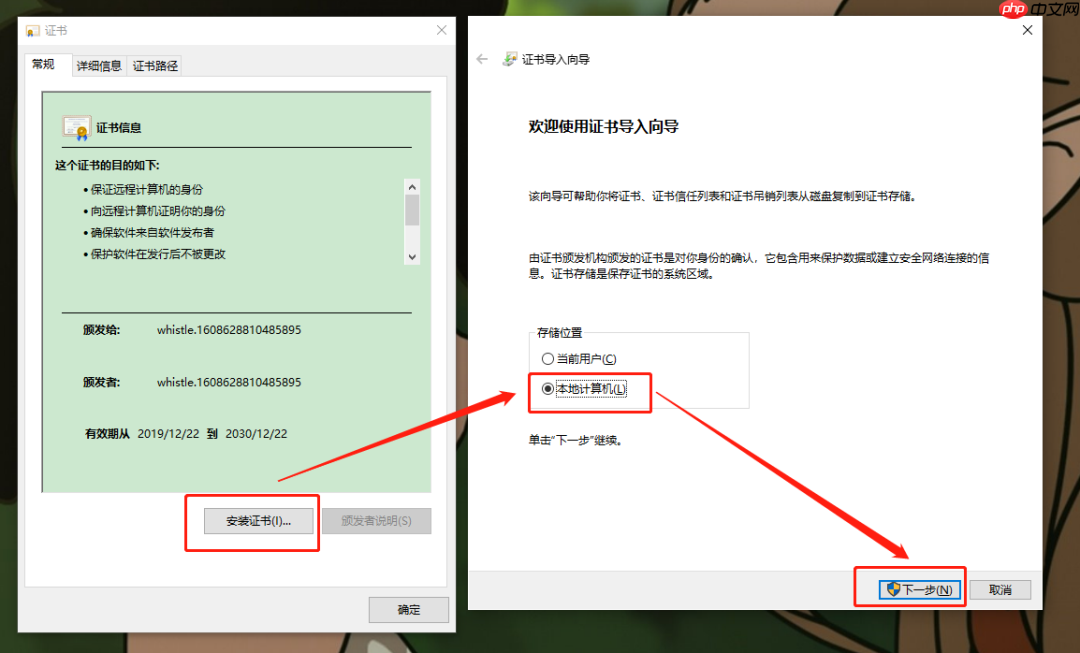This screenshot has width=1080, height=653.
Task: Click the certificate icon beside 证书信息 heading
Action: (x=77, y=128)
